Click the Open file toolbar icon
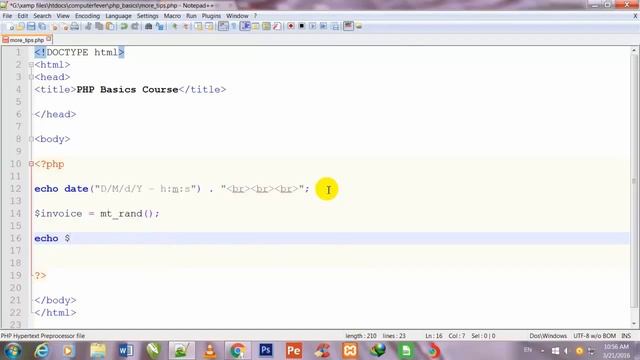 (x=20, y=27)
